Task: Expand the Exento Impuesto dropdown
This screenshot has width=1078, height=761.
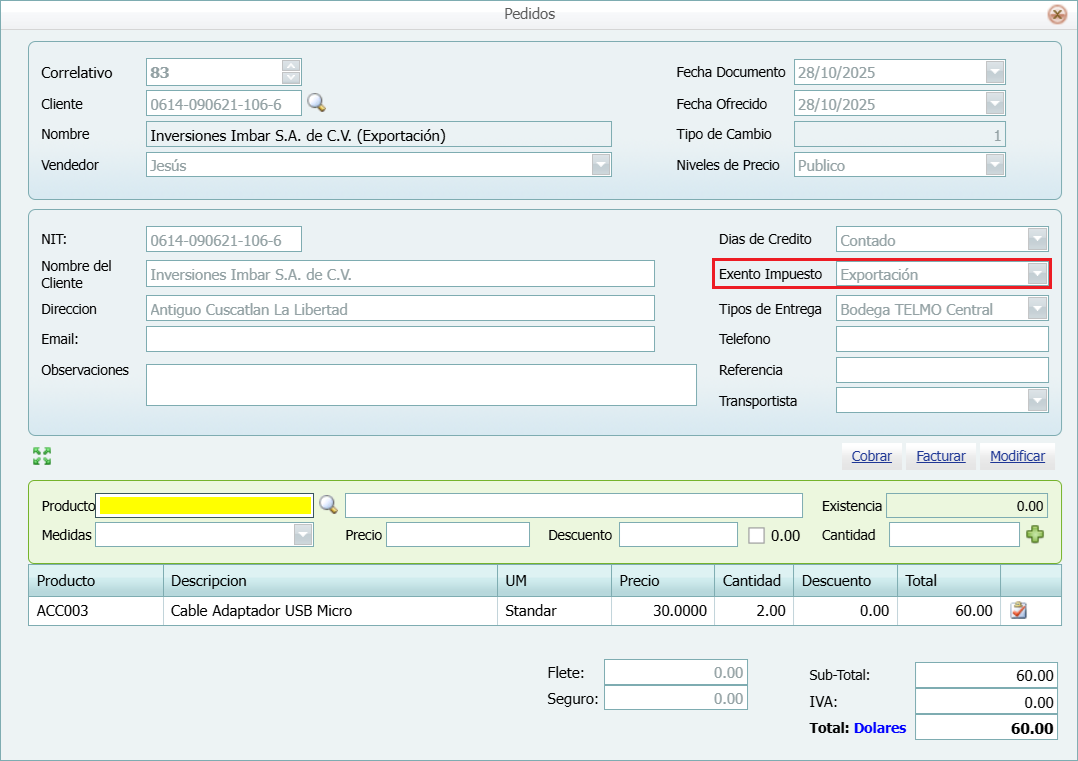Action: click(1038, 274)
